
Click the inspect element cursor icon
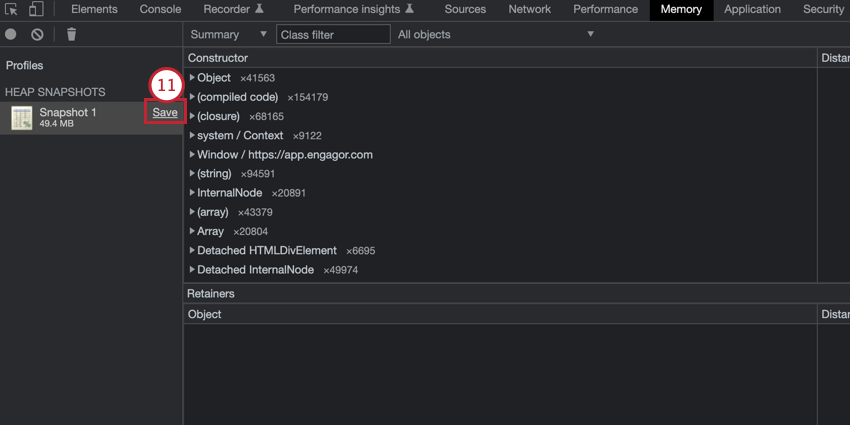11,9
